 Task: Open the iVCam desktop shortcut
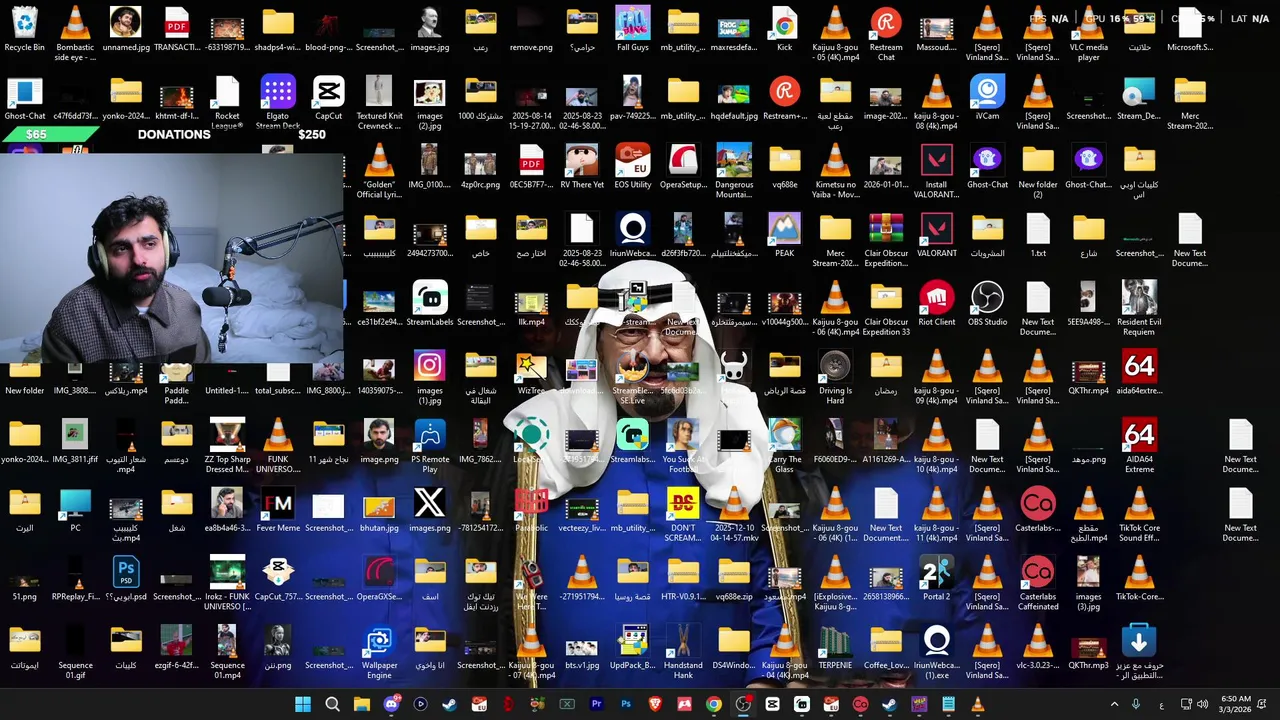[986, 98]
